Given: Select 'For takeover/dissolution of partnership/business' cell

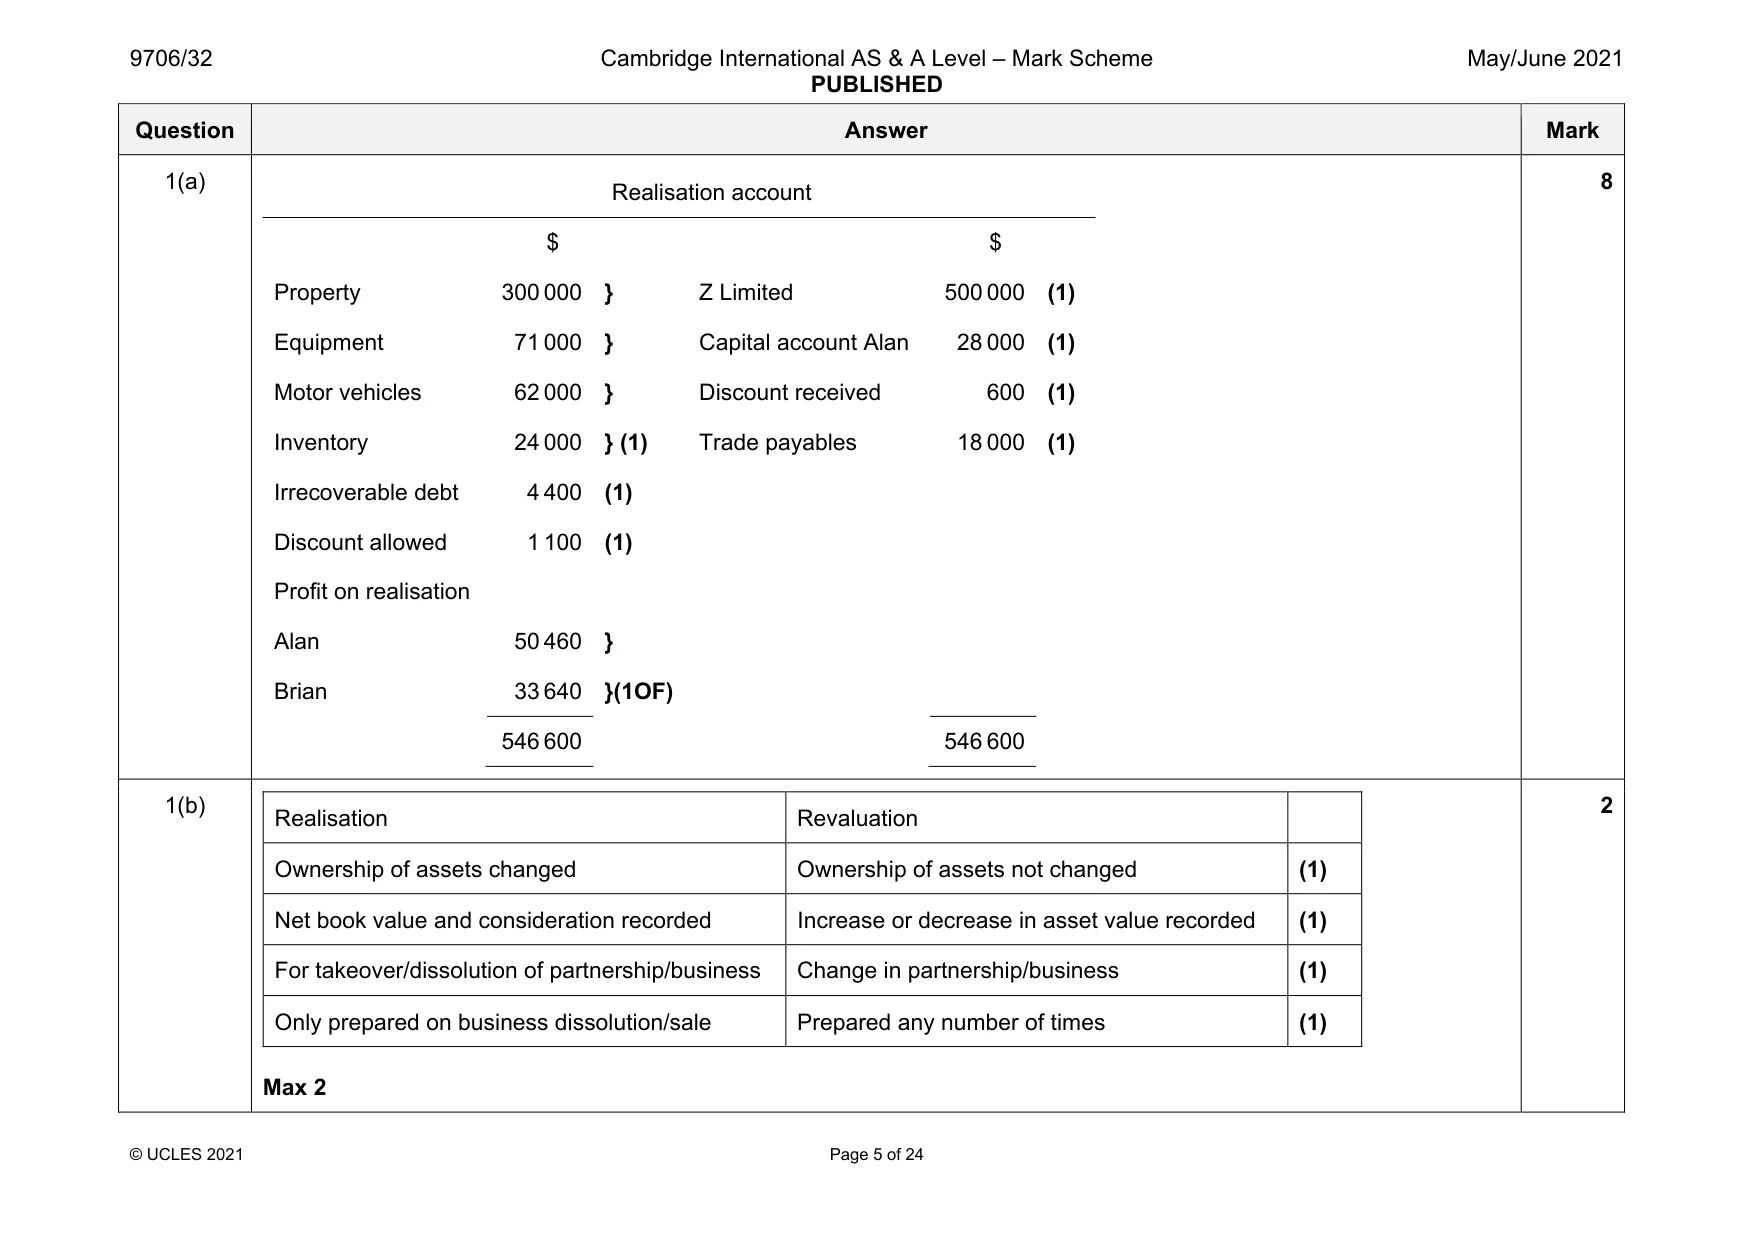Looking at the screenshot, I should click(x=524, y=971).
